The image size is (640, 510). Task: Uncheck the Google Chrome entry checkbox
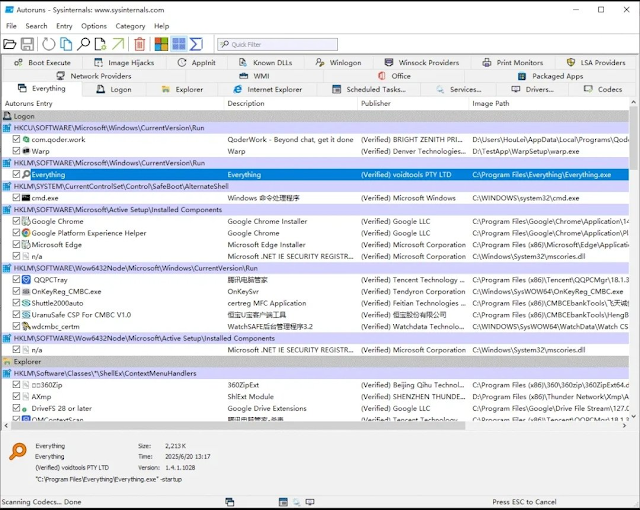16,221
